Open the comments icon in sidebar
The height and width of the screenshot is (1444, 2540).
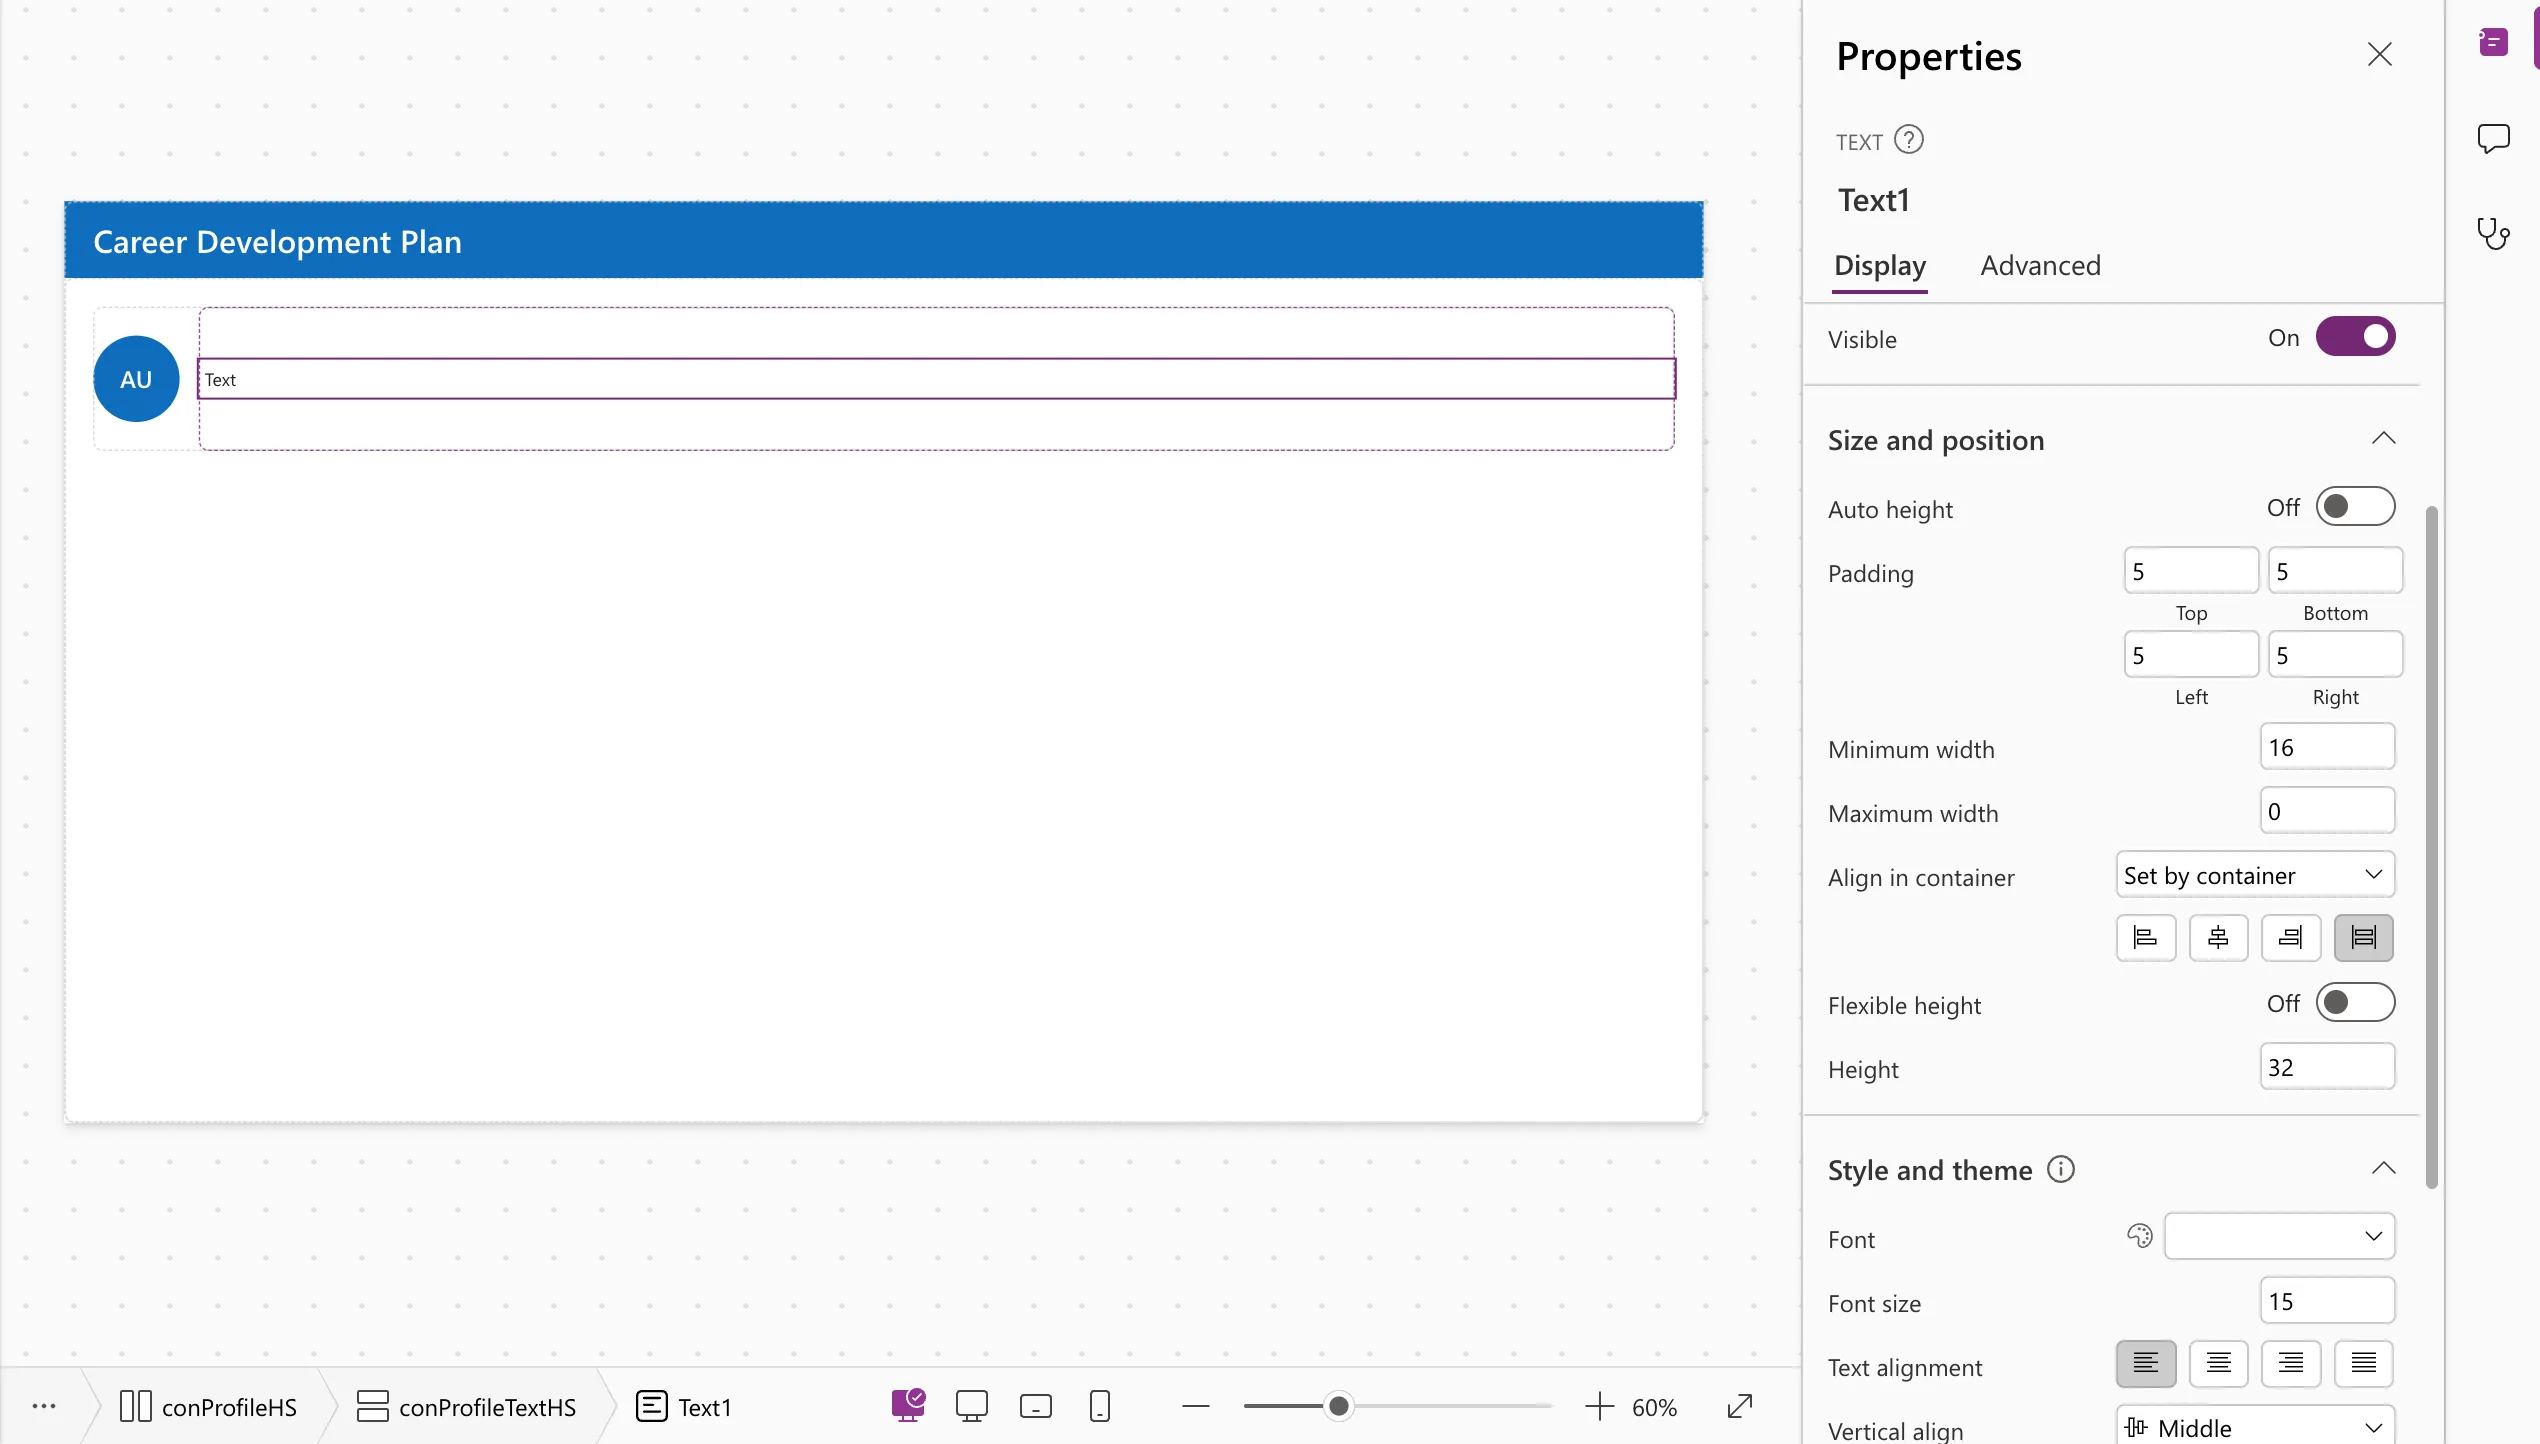2493,138
